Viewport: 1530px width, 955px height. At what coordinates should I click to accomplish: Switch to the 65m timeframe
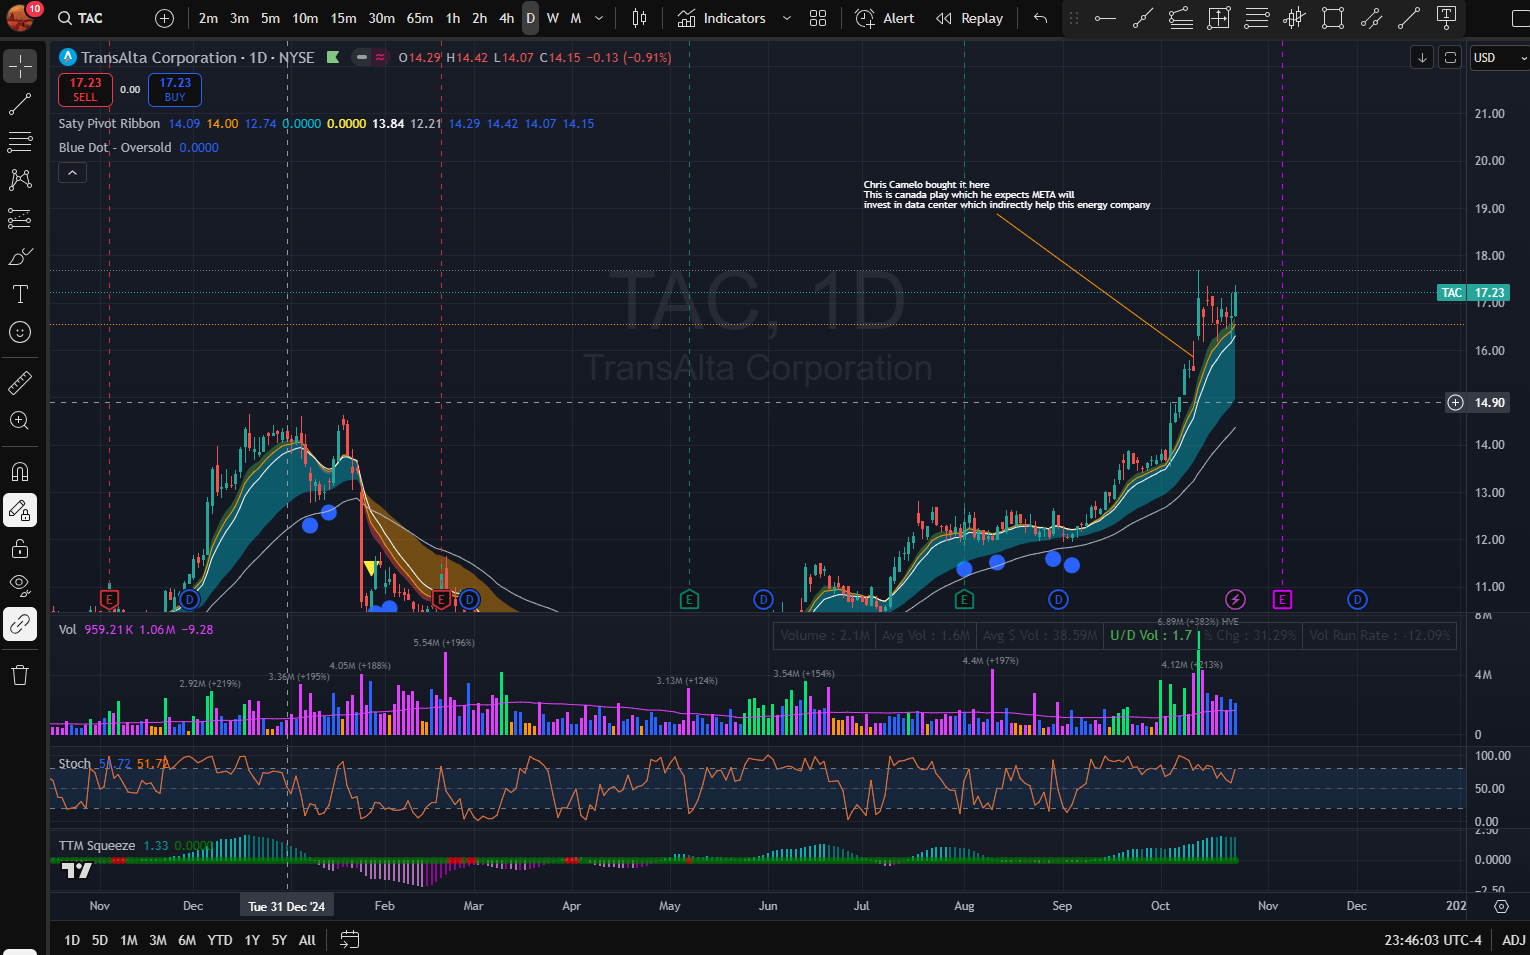pyautogui.click(x=420, y=18)
